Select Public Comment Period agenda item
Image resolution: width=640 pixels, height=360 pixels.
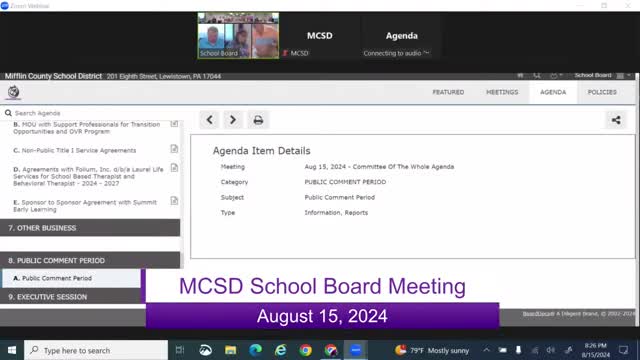point(71,278)
